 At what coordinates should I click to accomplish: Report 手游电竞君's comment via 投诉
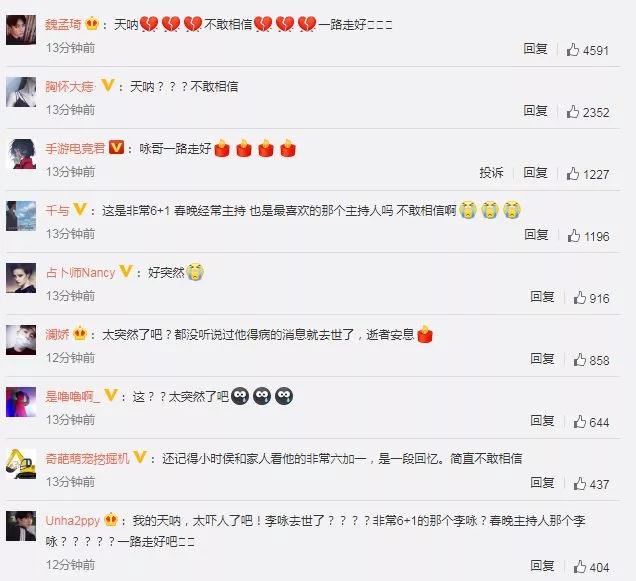click(x=491, y=173)
